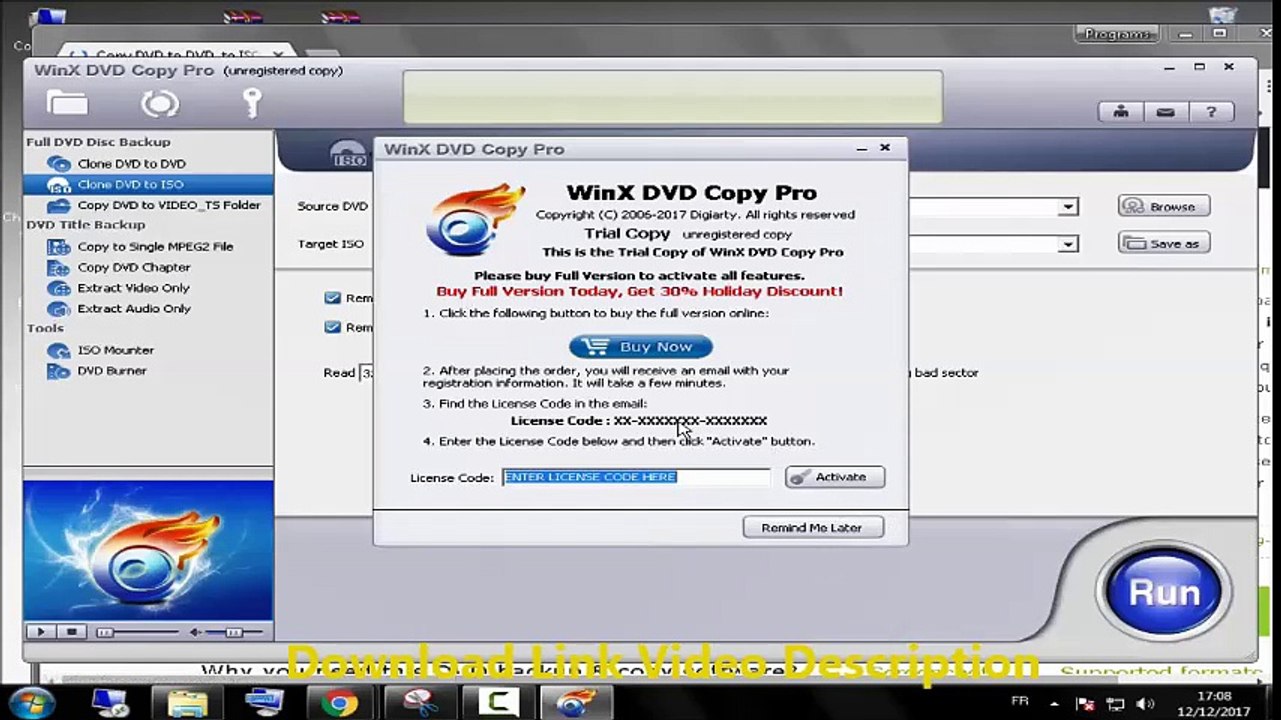This screenshot has height=720, width=1281.
Task: Dismiss dialog with Remind Me Later
Action: (813, 527)
